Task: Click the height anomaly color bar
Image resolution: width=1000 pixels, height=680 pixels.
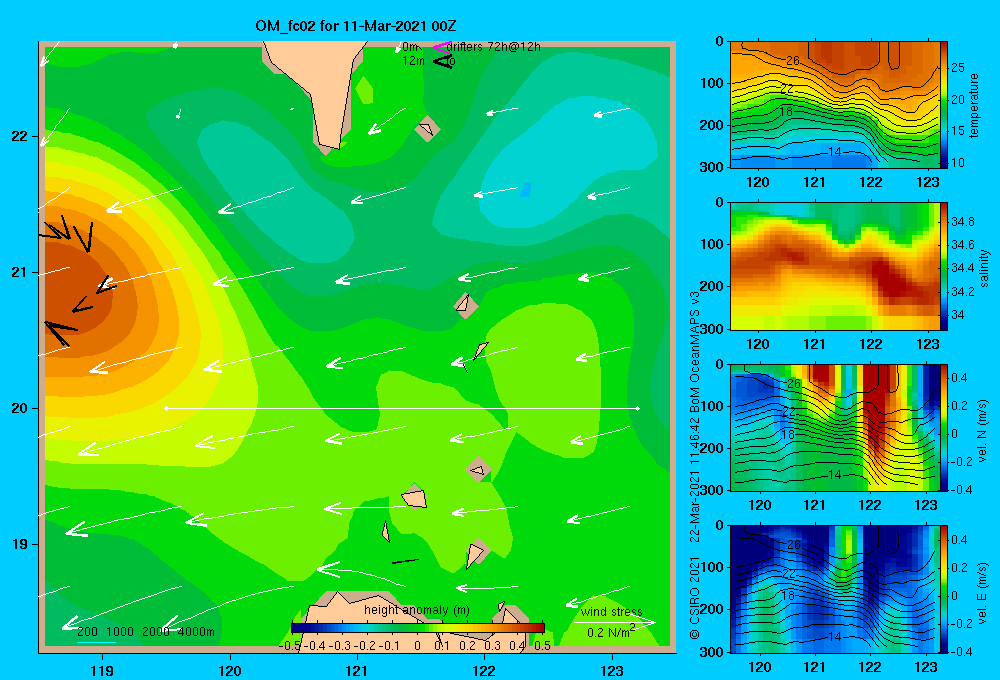Action: click(418, 627)
